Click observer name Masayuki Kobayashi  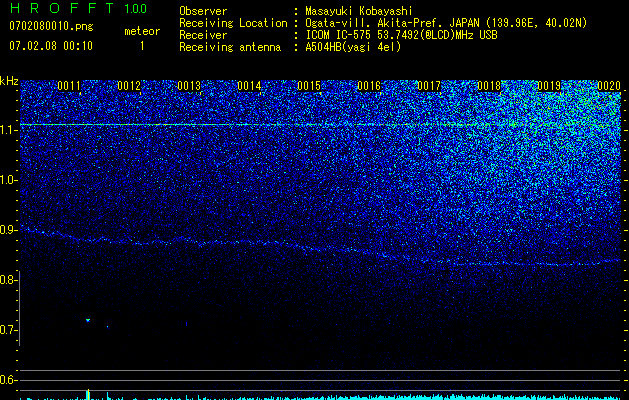tap(358, 11)
